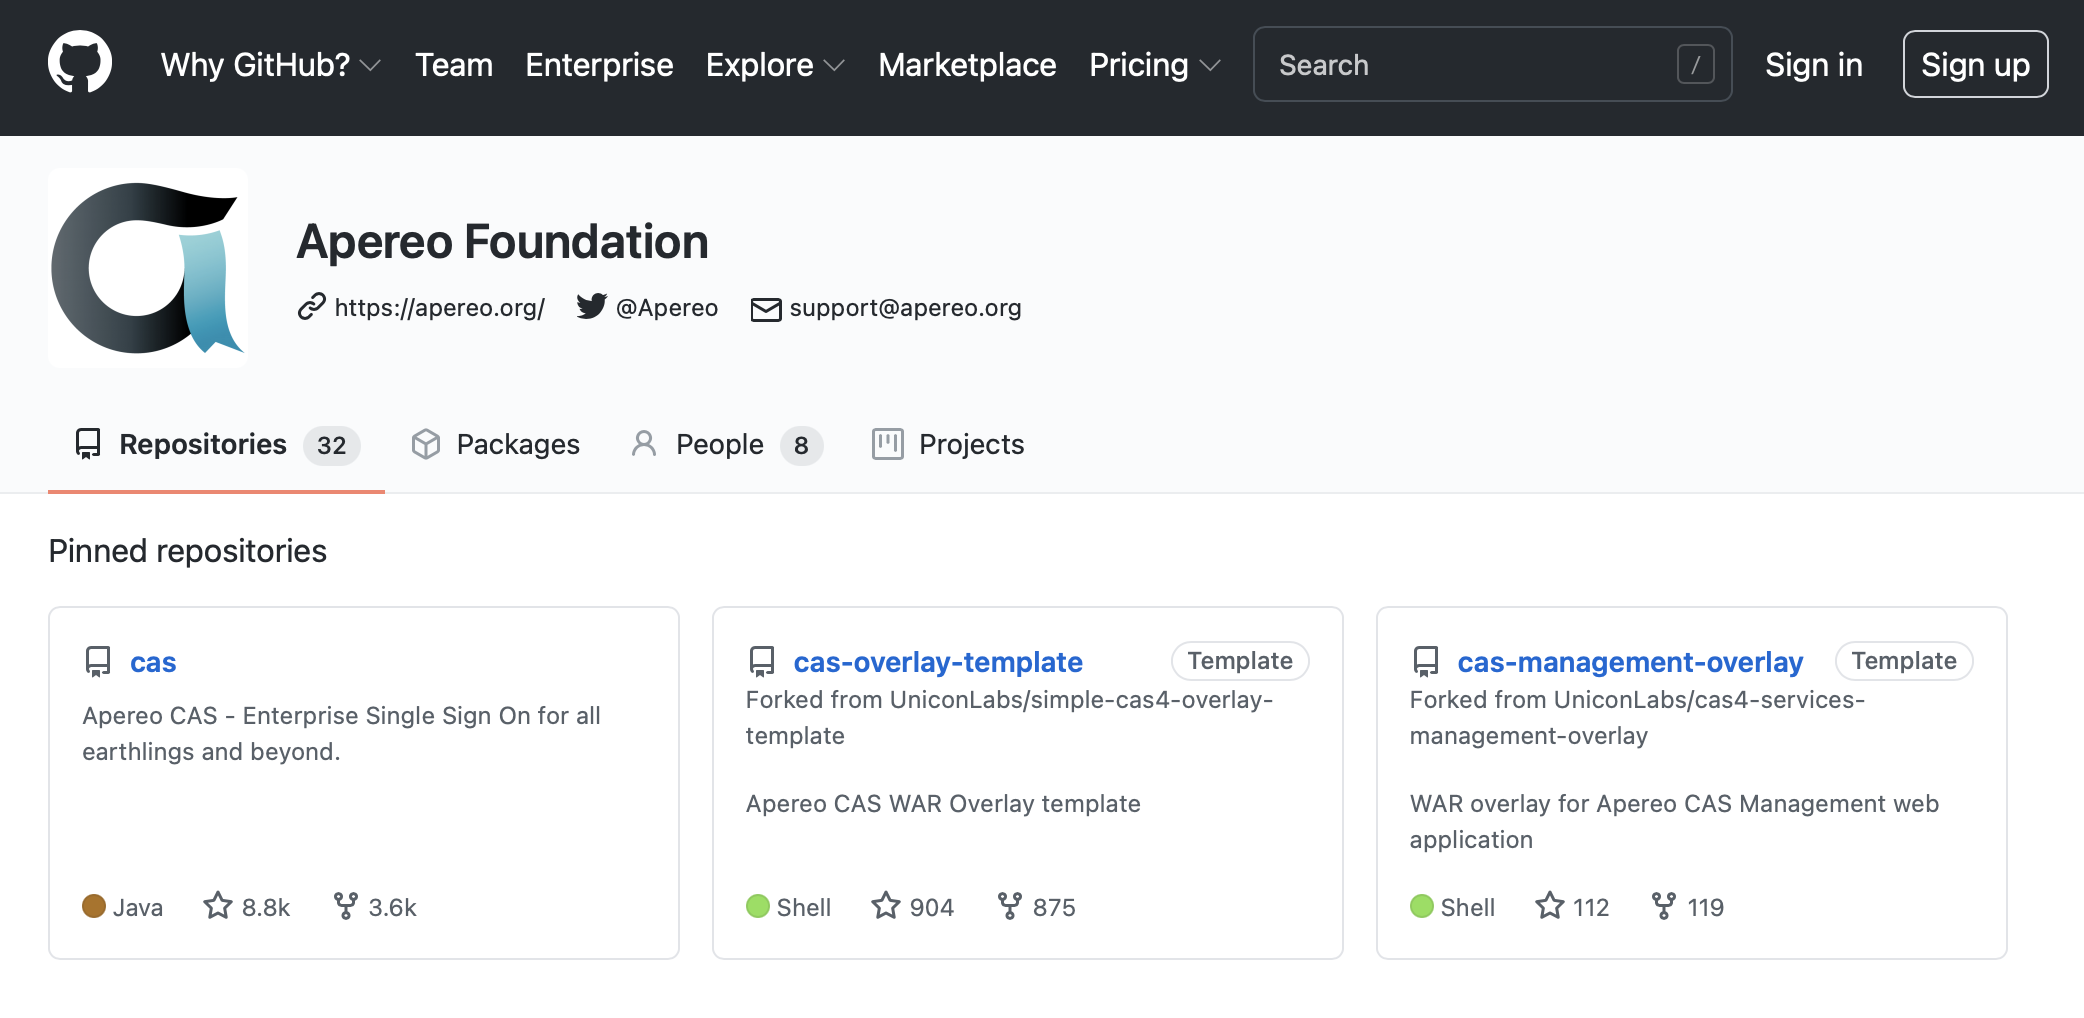Screen dimensions: 2084x1018
Task: Click star icon on cas-management-overlay card
Action: (1550, 906)
